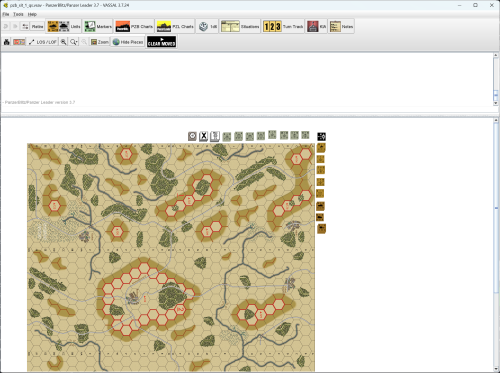Click the CLEAR MOVED button
Screen dimensions: 500x373
pyautogui.click(x=161, y=42)
